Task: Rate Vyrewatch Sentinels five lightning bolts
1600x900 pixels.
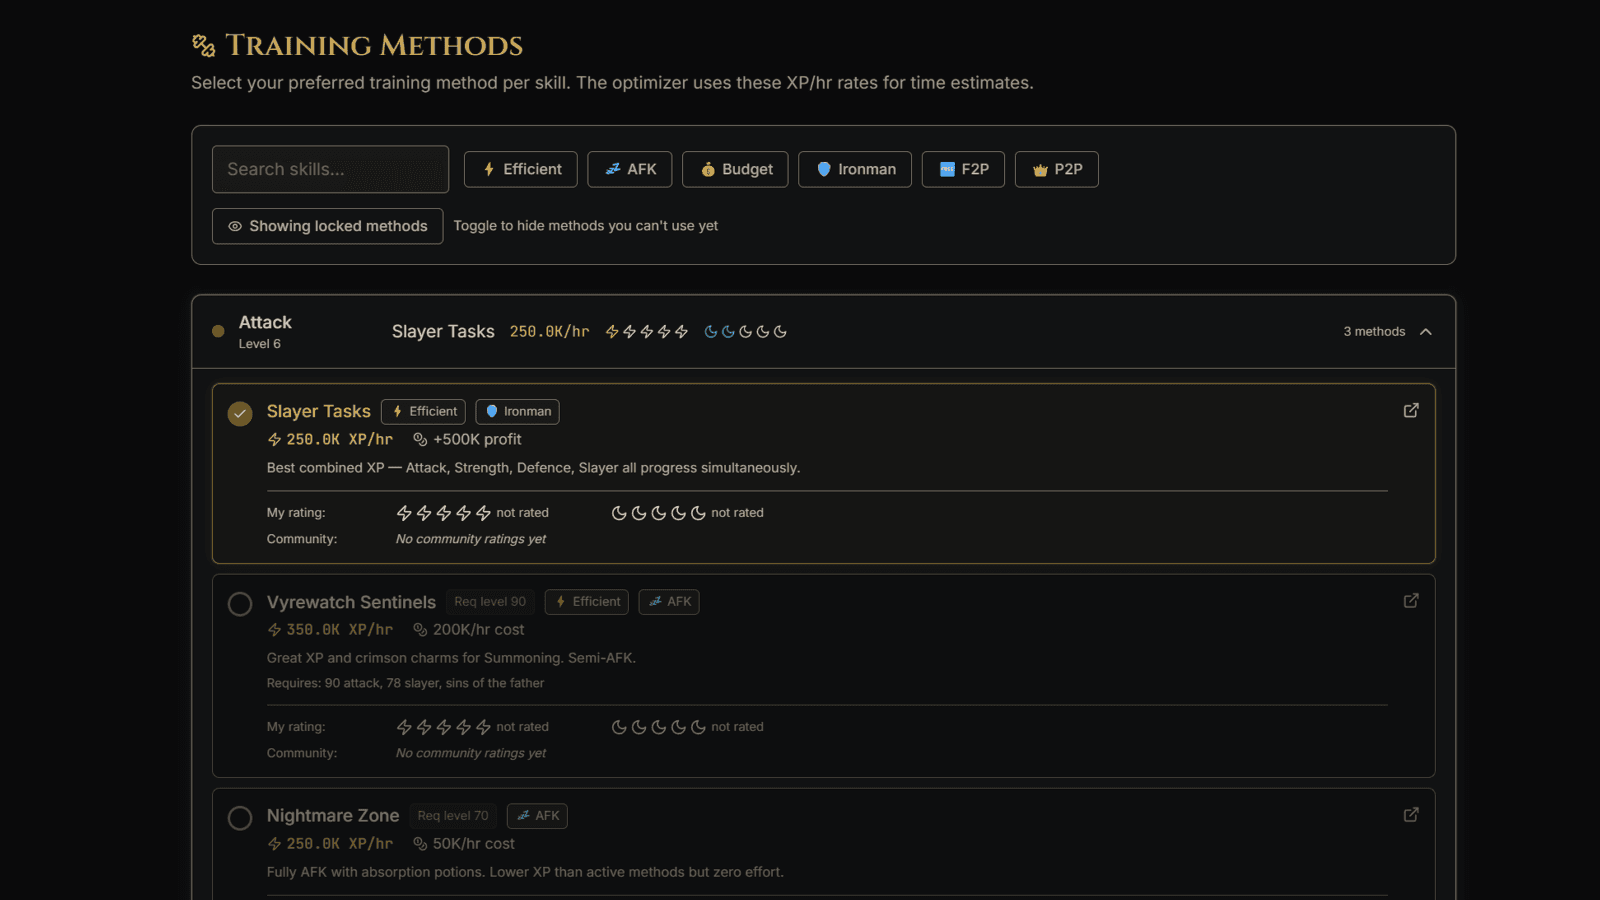Action: (x=483, y=727)
